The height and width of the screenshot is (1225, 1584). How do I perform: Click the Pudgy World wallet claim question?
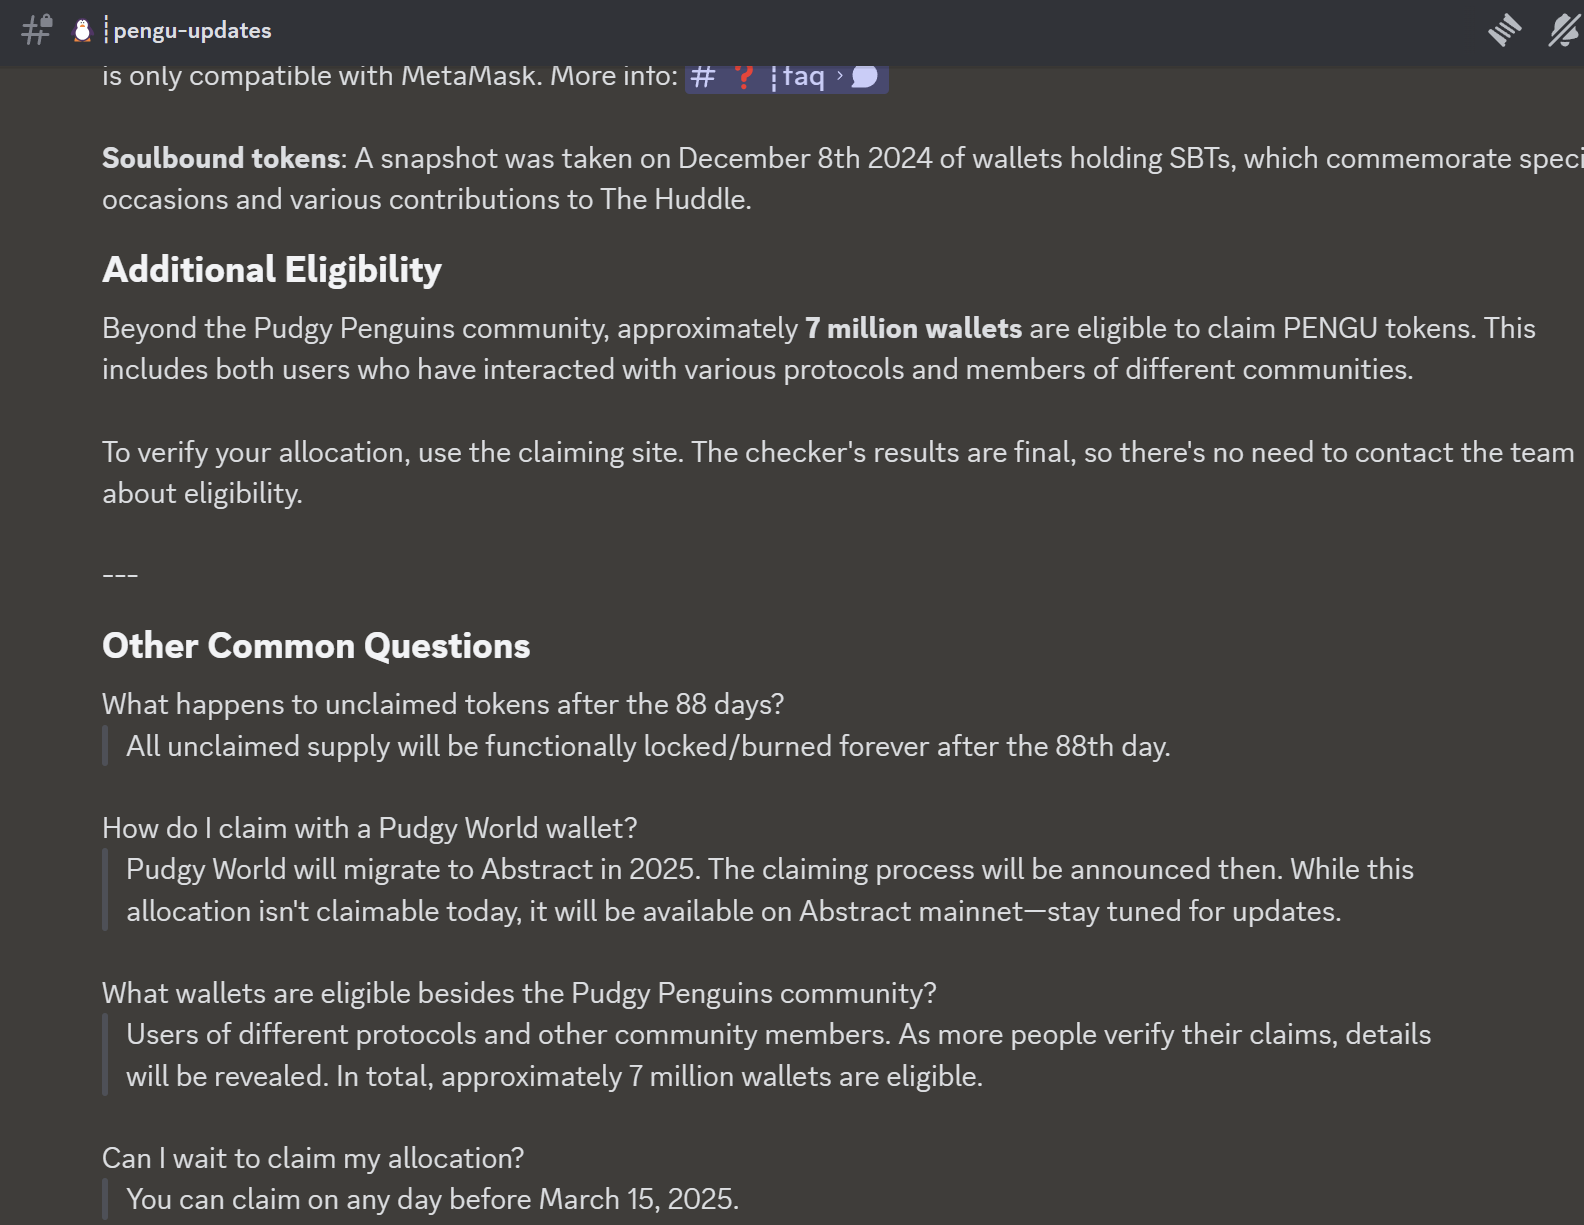click(369, 828)
